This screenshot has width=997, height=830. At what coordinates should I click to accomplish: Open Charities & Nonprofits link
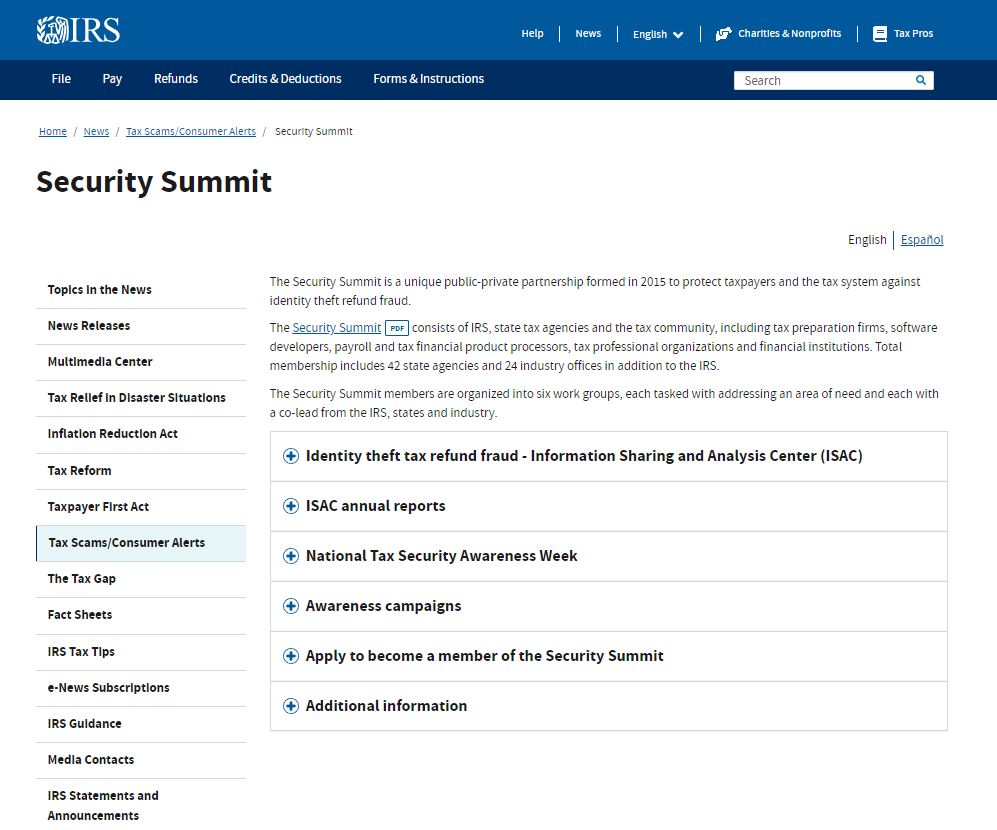pyautogui.click(x=789, y=34)
